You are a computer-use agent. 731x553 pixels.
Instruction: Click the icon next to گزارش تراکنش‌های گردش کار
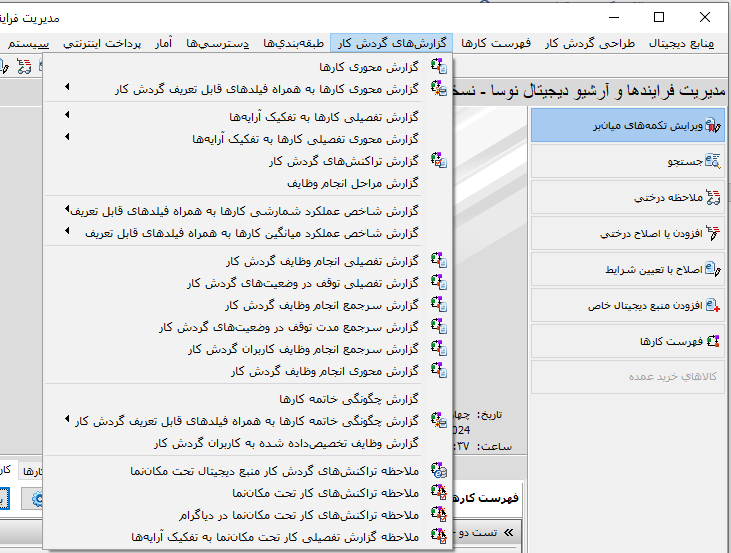point(437,160)
